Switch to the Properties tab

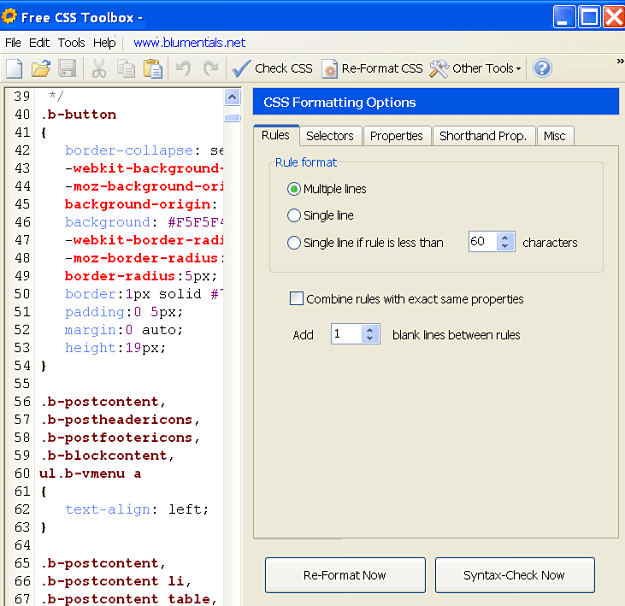coord(396,136)
